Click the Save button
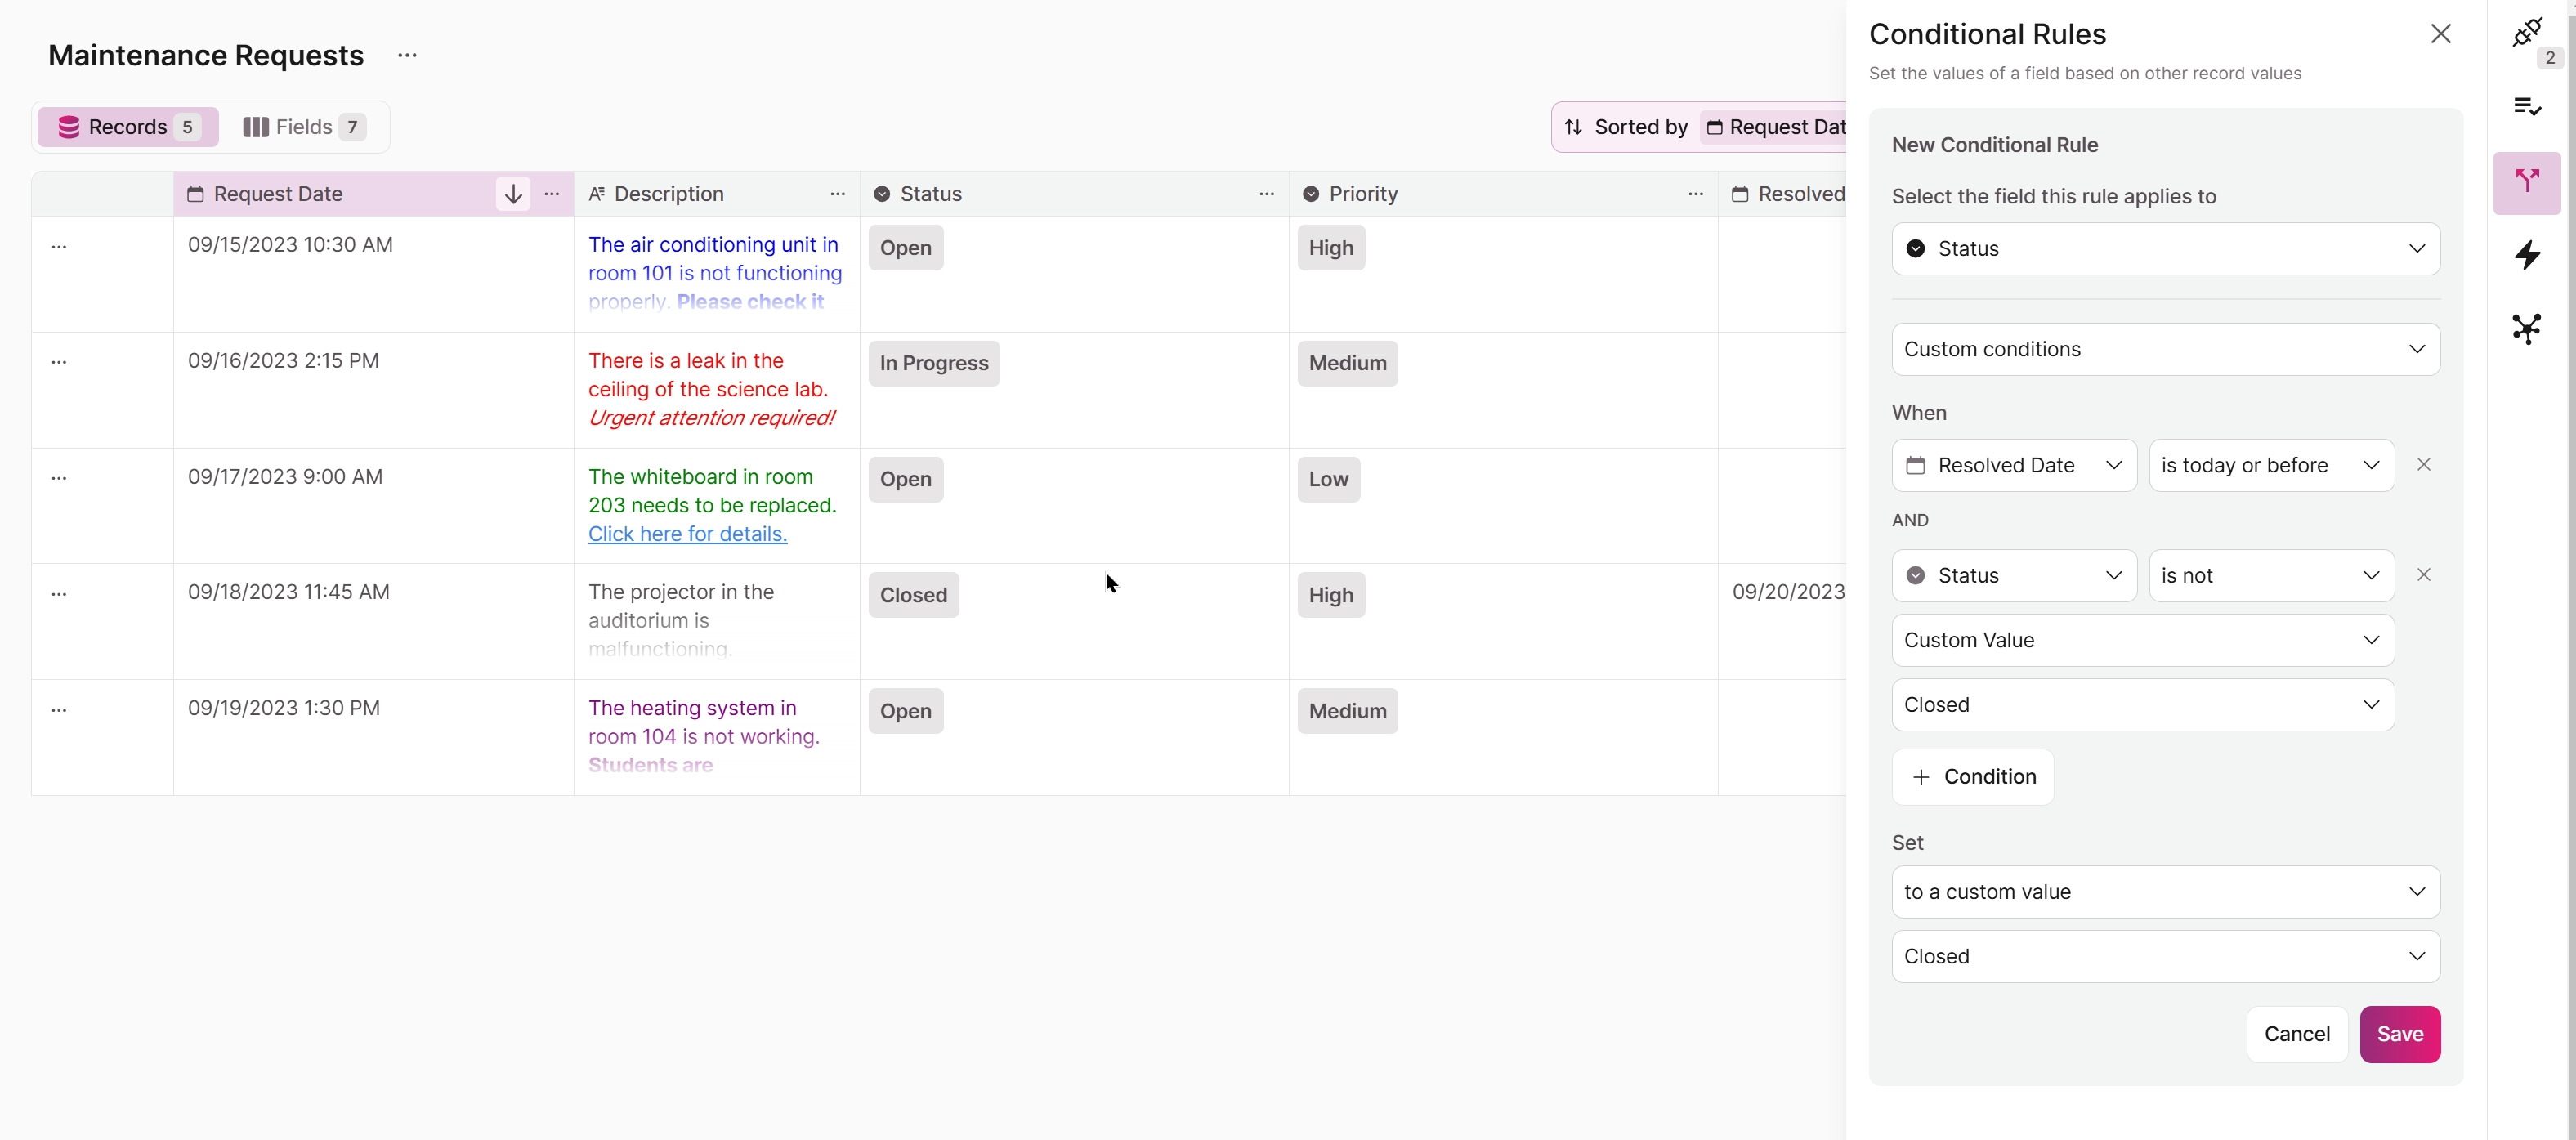2576x1140 pixels. (2400, 1033)
